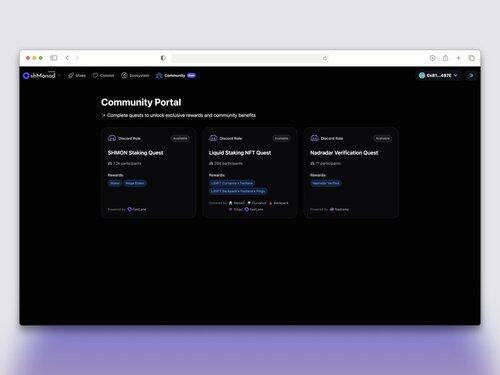Reload the page with refresh icon
This screenshot has width=500, height=375.
point(325,59)
